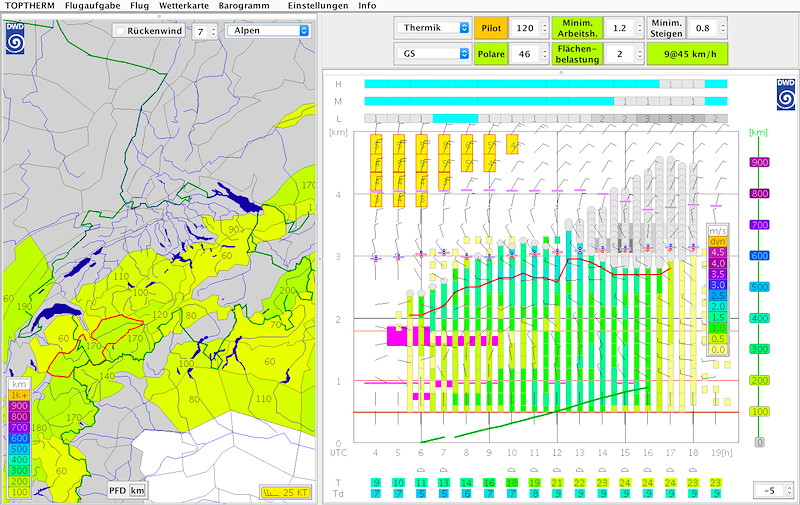
Task: Click the 300 swatch in map km legend
Action: click(x=19, y=470)
